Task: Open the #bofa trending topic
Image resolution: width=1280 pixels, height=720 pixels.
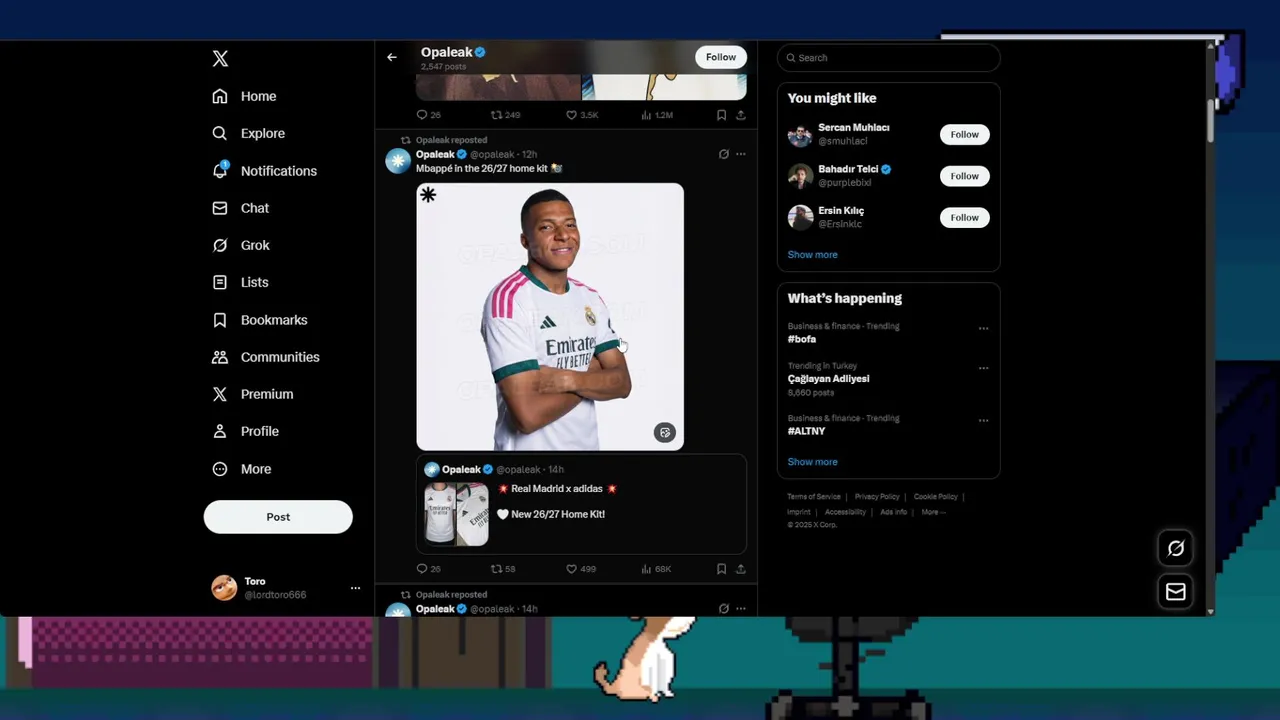Action: (802, 339)
